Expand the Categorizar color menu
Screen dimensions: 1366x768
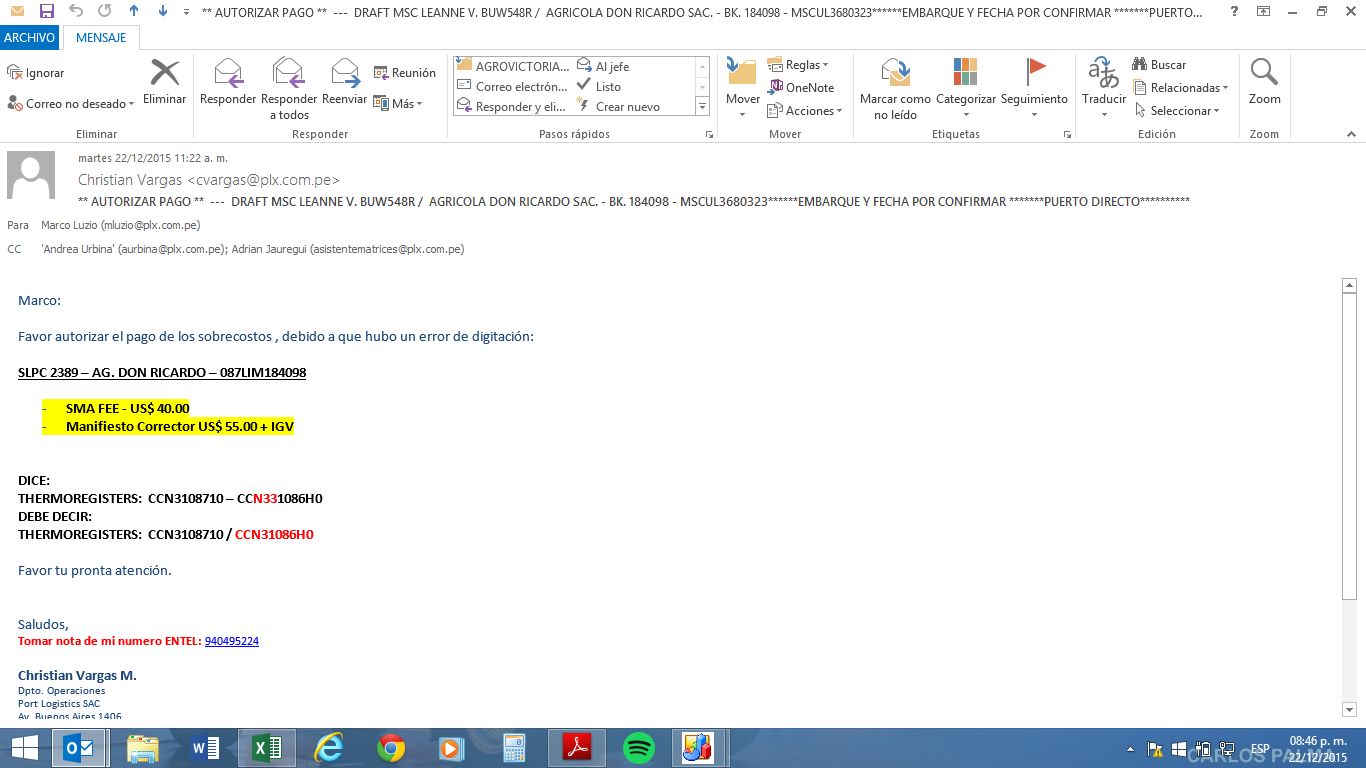tap(965, 113)
